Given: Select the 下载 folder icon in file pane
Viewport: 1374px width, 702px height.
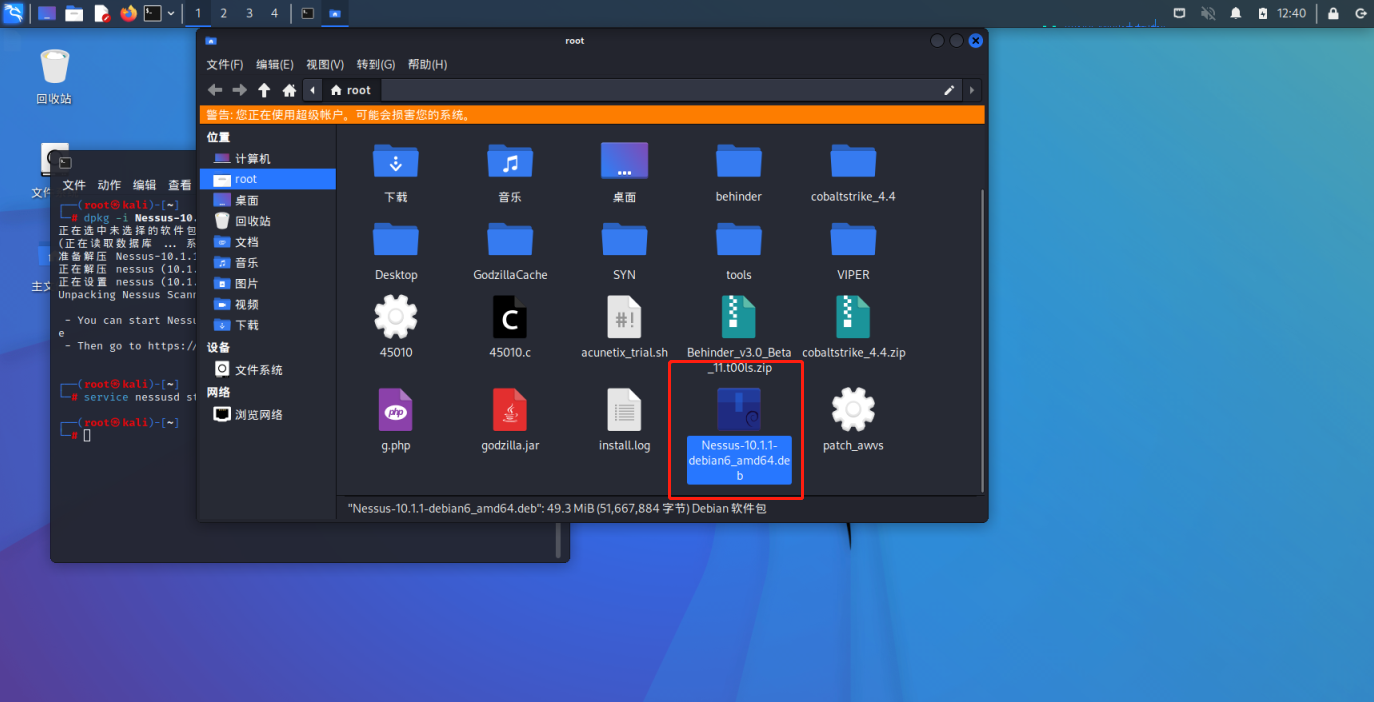Looking at the screenshot, I should [x=396, y=161].
